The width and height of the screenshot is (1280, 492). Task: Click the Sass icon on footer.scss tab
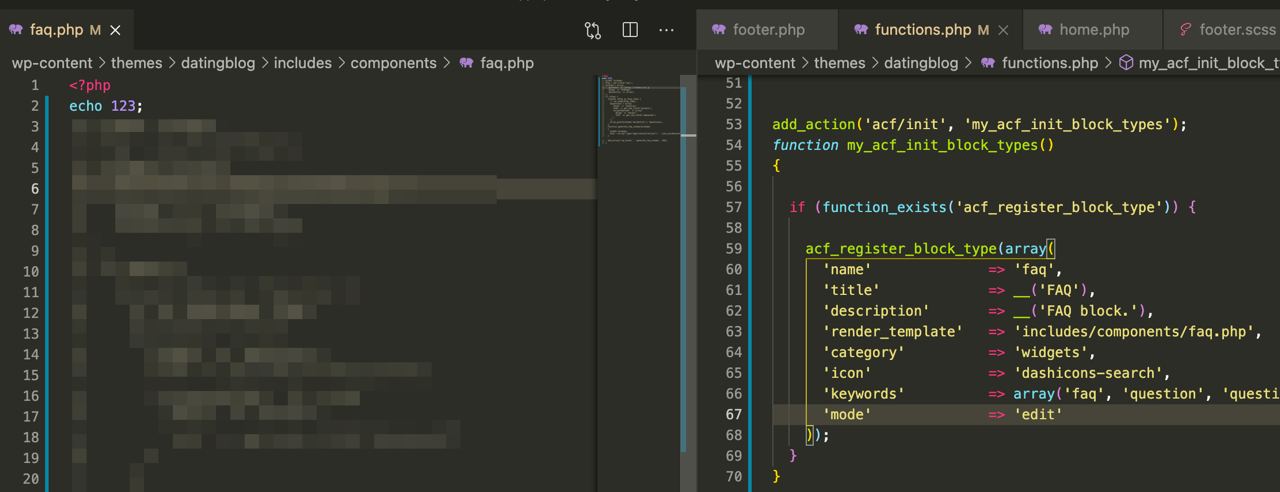[1185, 30]
